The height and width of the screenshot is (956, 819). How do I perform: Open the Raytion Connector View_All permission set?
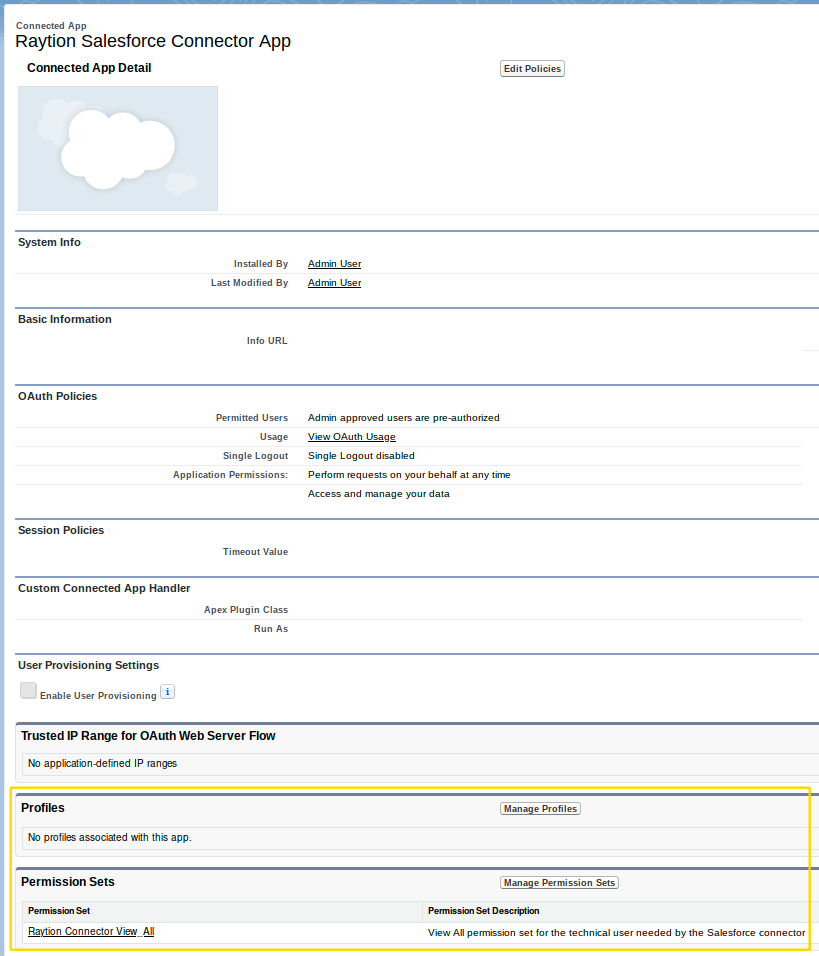(x=91, y=932)
